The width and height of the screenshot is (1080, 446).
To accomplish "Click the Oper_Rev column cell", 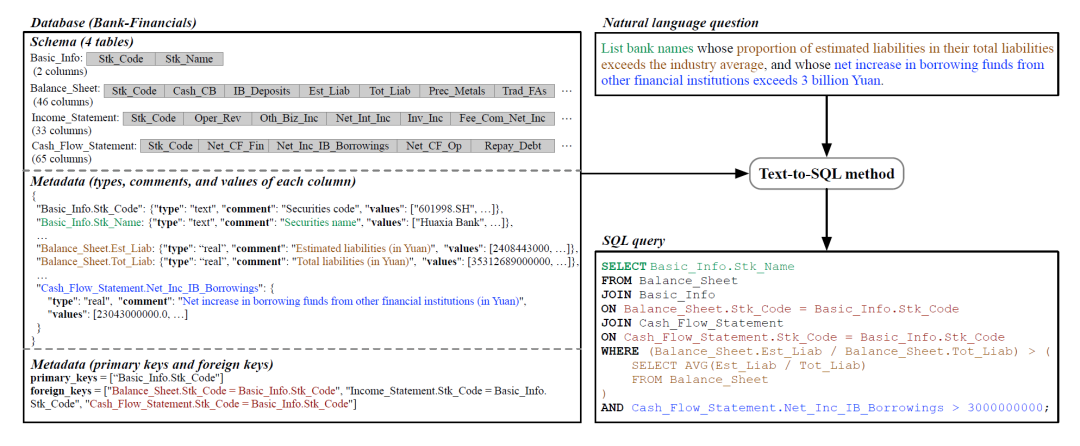I will tap(218, 118).
